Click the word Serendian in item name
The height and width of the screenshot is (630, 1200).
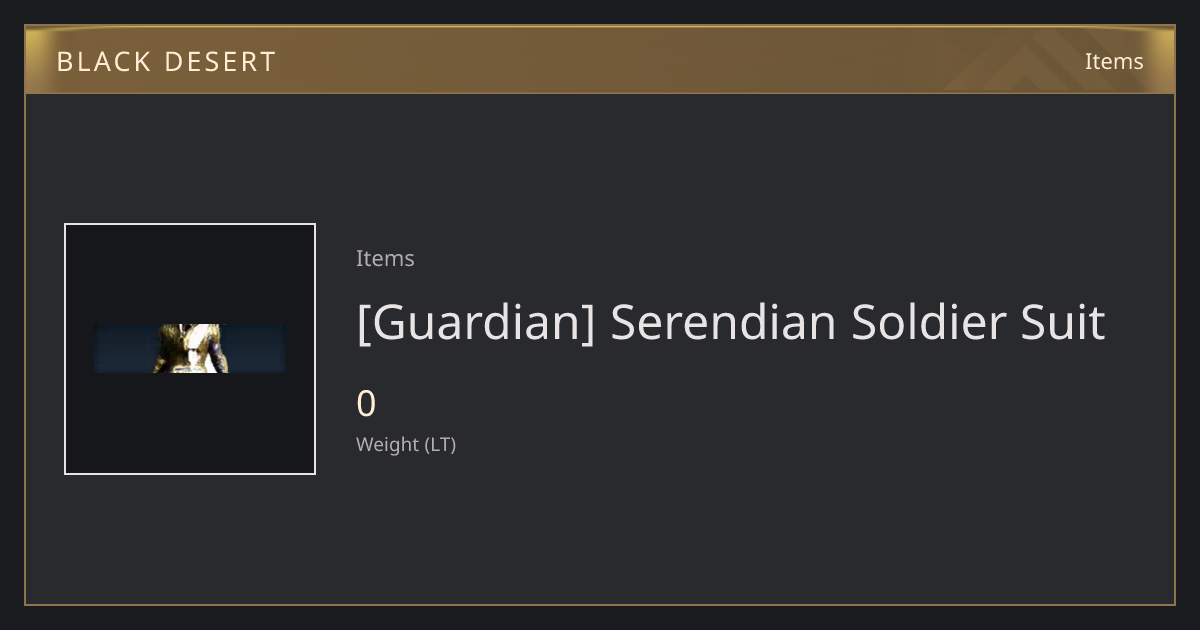pyautogui.click(x=723, y=323)
